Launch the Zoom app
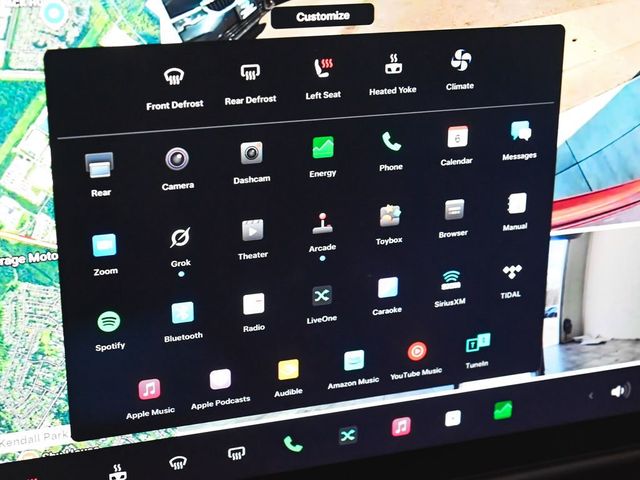The width and height of the screenshot is (640, 480). (x=104, y=245)
